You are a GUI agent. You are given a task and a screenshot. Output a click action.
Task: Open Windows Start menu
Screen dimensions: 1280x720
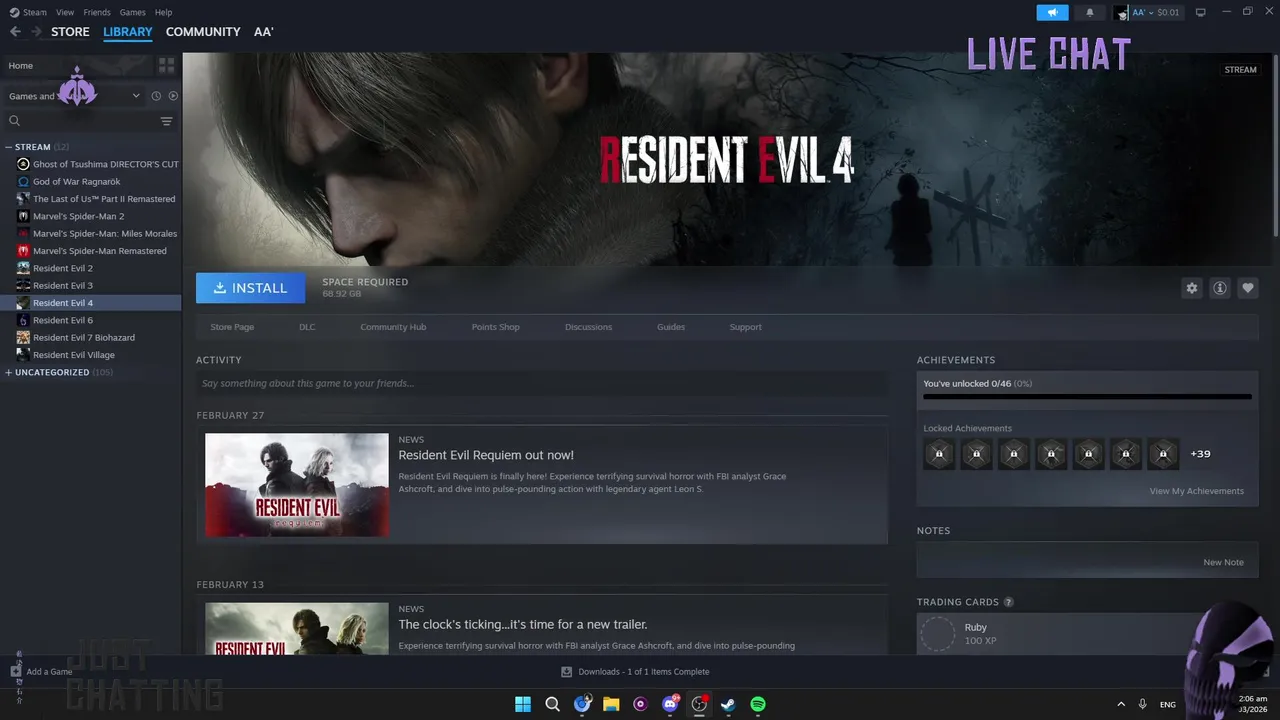point(523,704)
